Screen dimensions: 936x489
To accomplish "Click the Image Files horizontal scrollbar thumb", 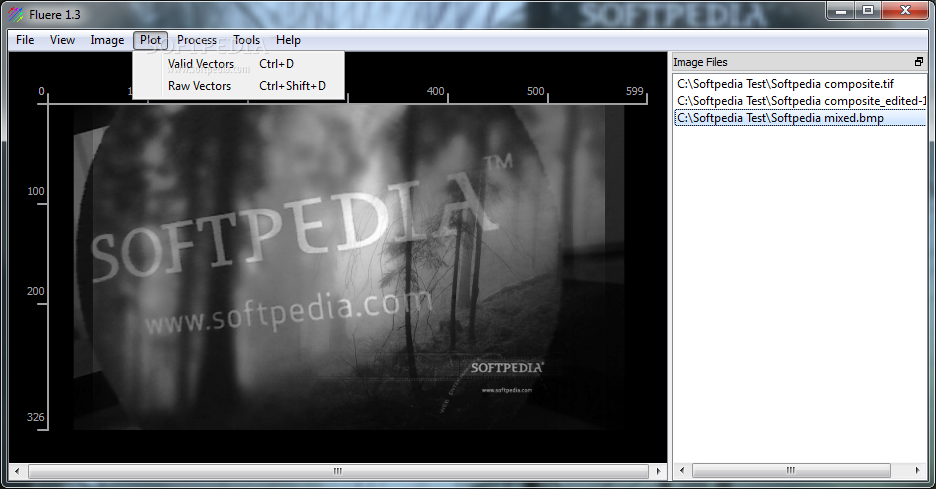I will [x=791, y=470].
